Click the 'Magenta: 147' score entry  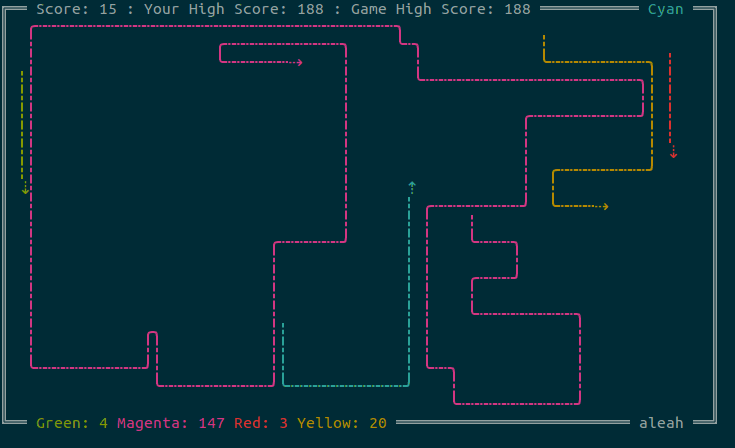tap(171, 423)
